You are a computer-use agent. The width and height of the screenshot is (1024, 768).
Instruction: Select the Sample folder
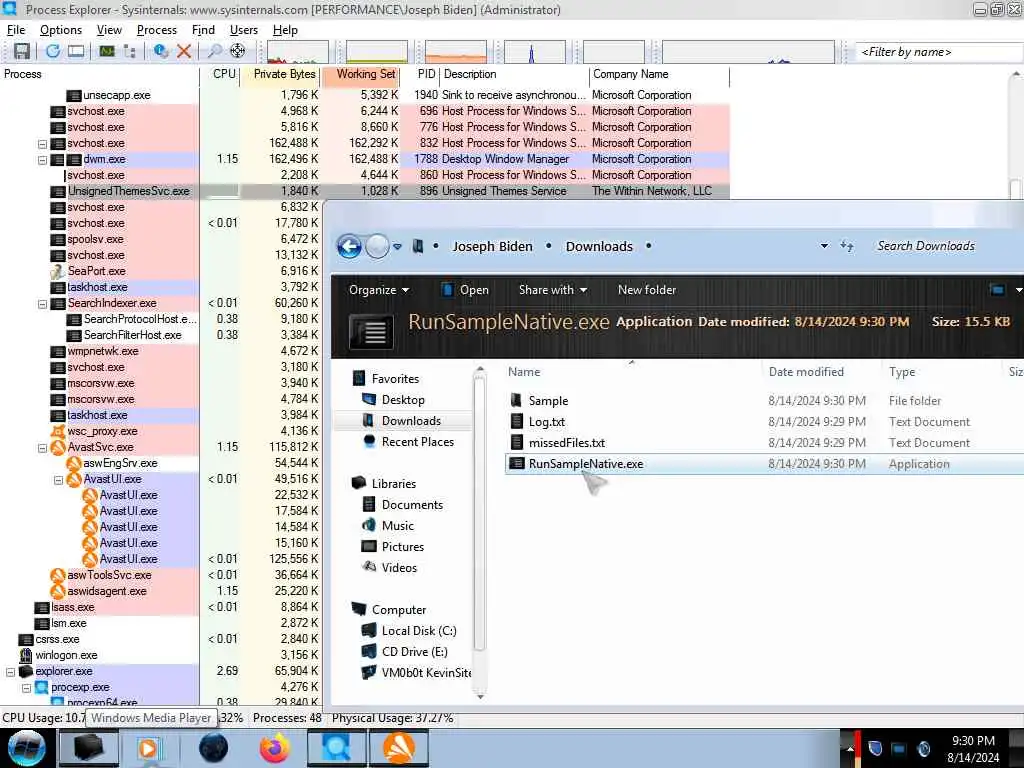[x=549, y=401]
